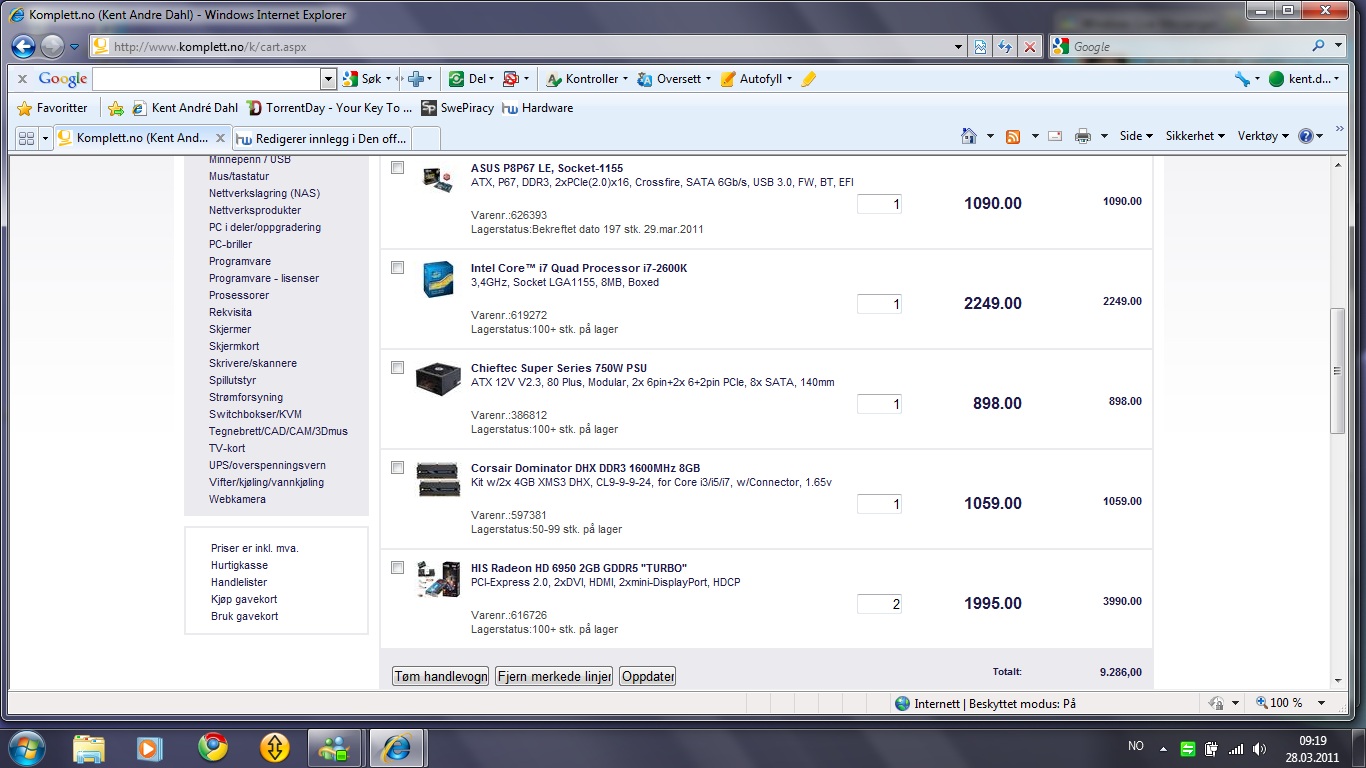Open Favoritter star button
This screenshot has height=768, width=1366.
click(x=53, y=108)
